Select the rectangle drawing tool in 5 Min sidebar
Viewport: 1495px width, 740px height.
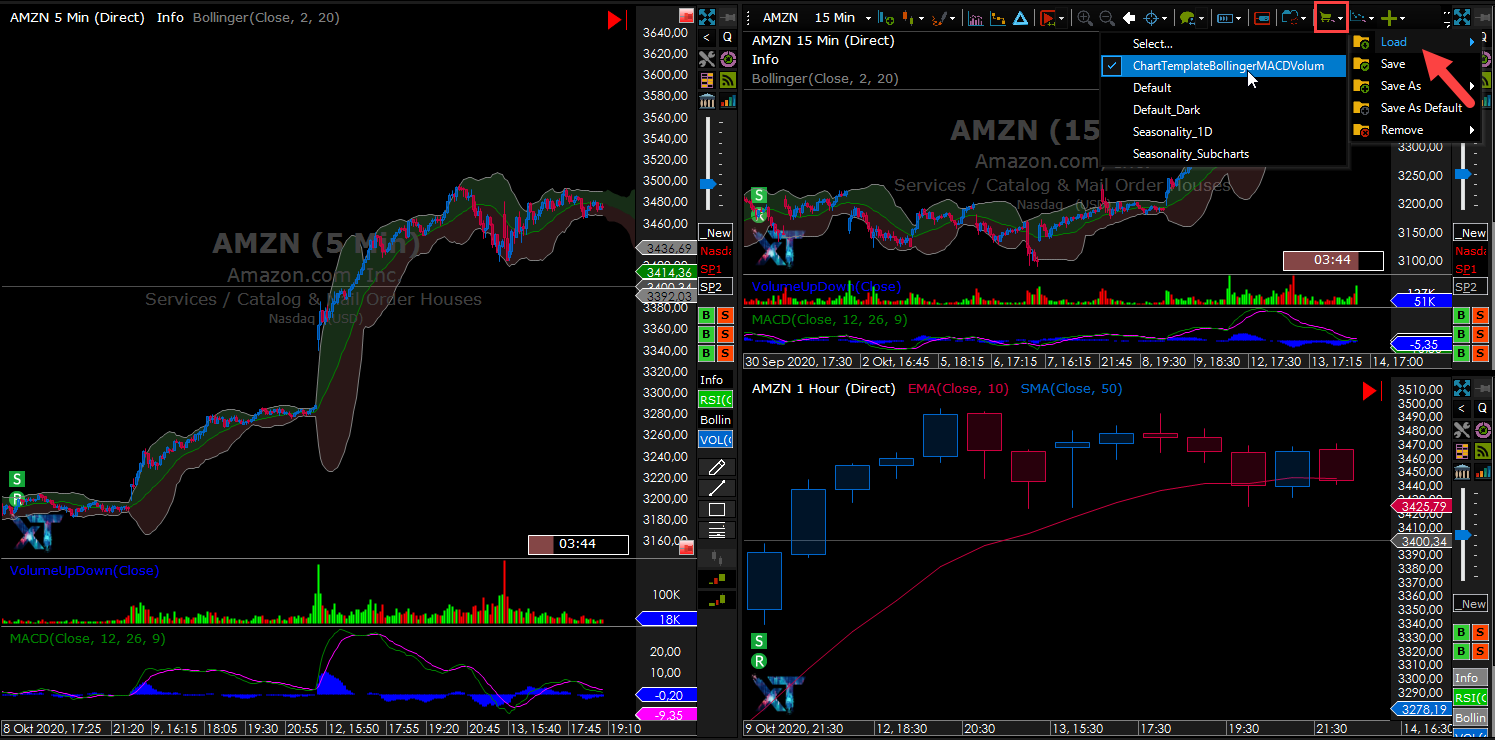[x=716, y=509]
